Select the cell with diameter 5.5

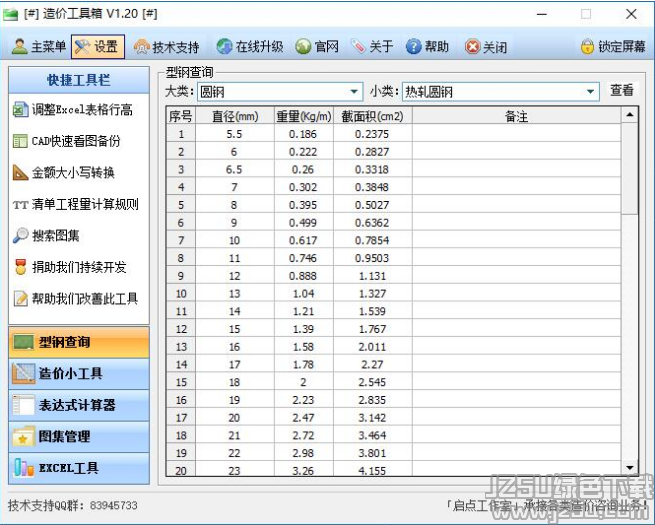point(235,134)
